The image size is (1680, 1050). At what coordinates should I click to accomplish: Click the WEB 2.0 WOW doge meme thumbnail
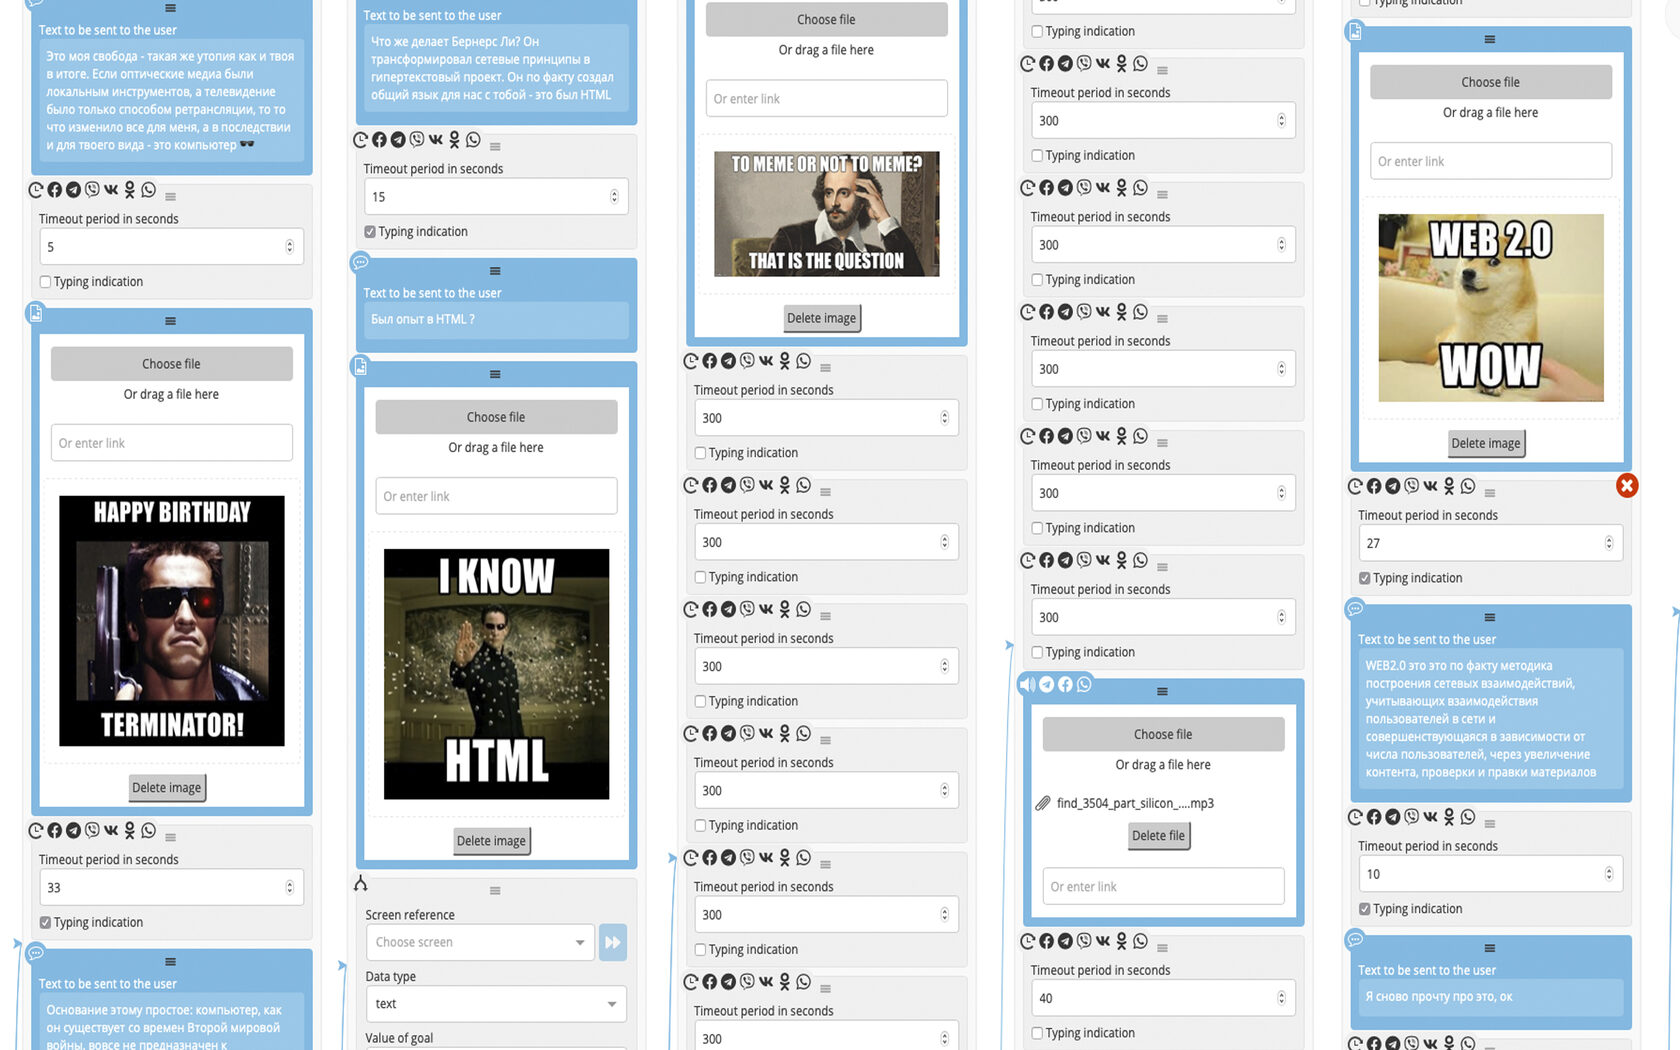(x=1490, y=308)
